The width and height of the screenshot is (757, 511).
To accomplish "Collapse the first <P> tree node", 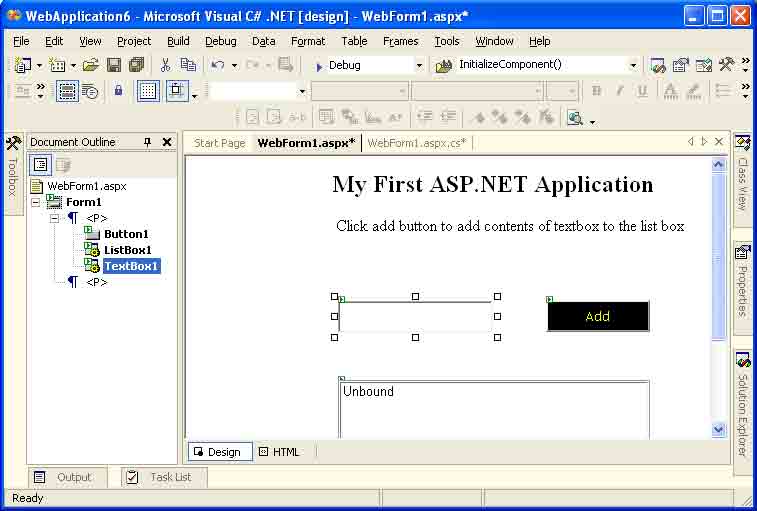I will click(55, 218).
